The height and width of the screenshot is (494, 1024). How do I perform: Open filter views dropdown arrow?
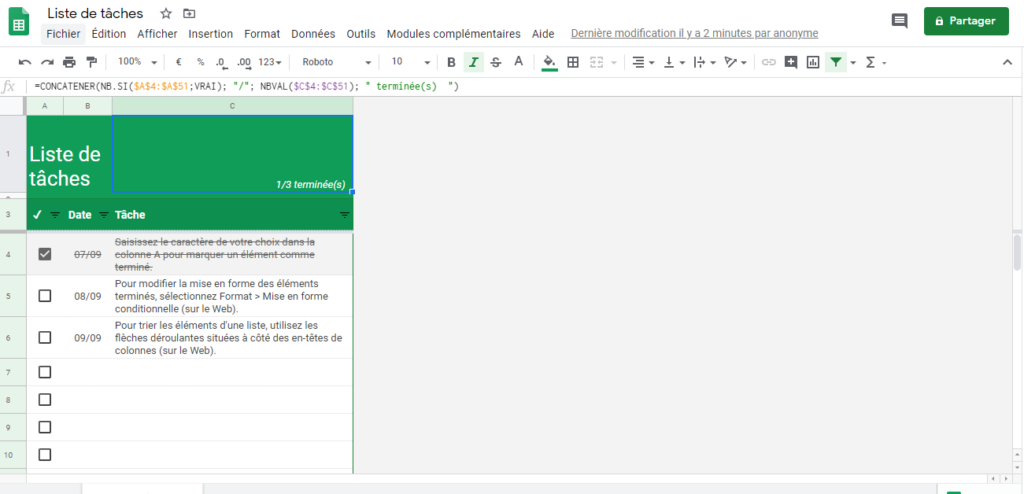[x=853, y=63]
